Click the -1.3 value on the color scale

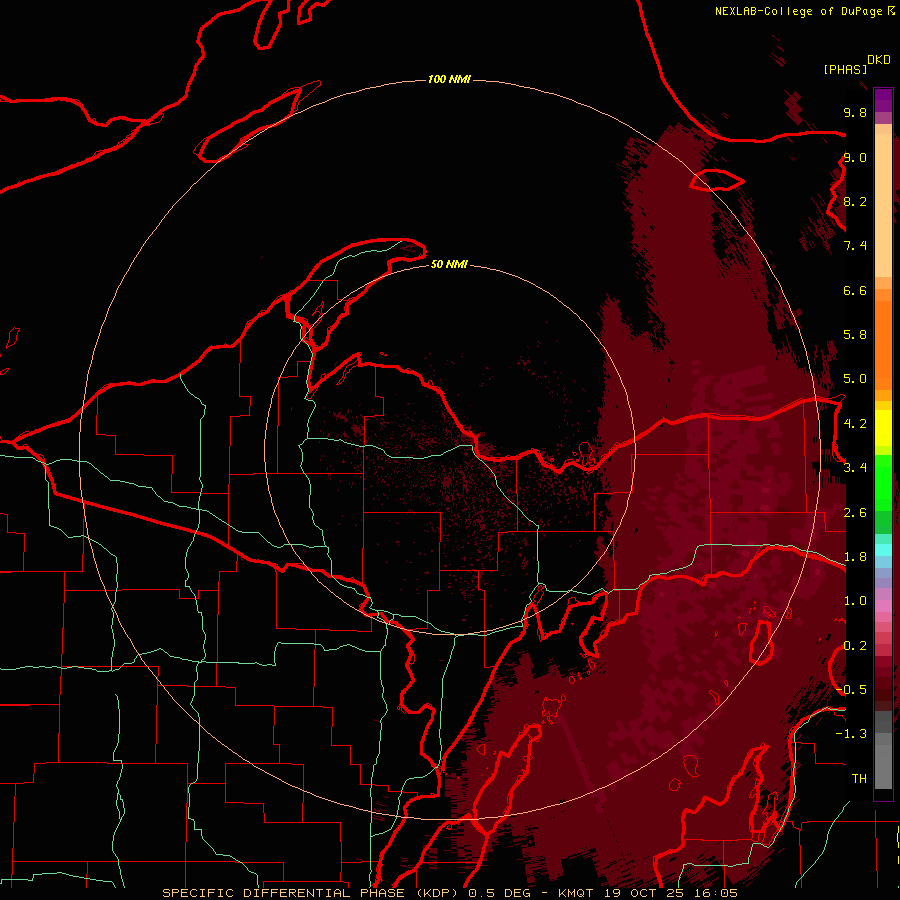pos(851,734)
